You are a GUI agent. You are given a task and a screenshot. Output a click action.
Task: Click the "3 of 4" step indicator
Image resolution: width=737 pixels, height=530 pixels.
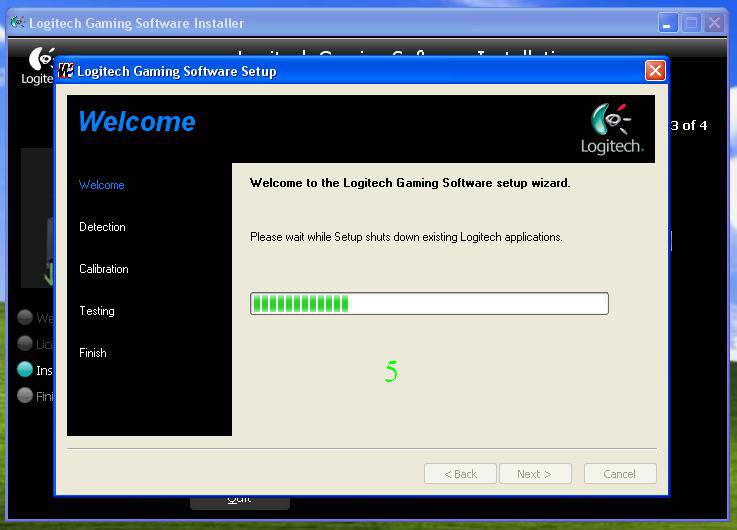(689, 125)
